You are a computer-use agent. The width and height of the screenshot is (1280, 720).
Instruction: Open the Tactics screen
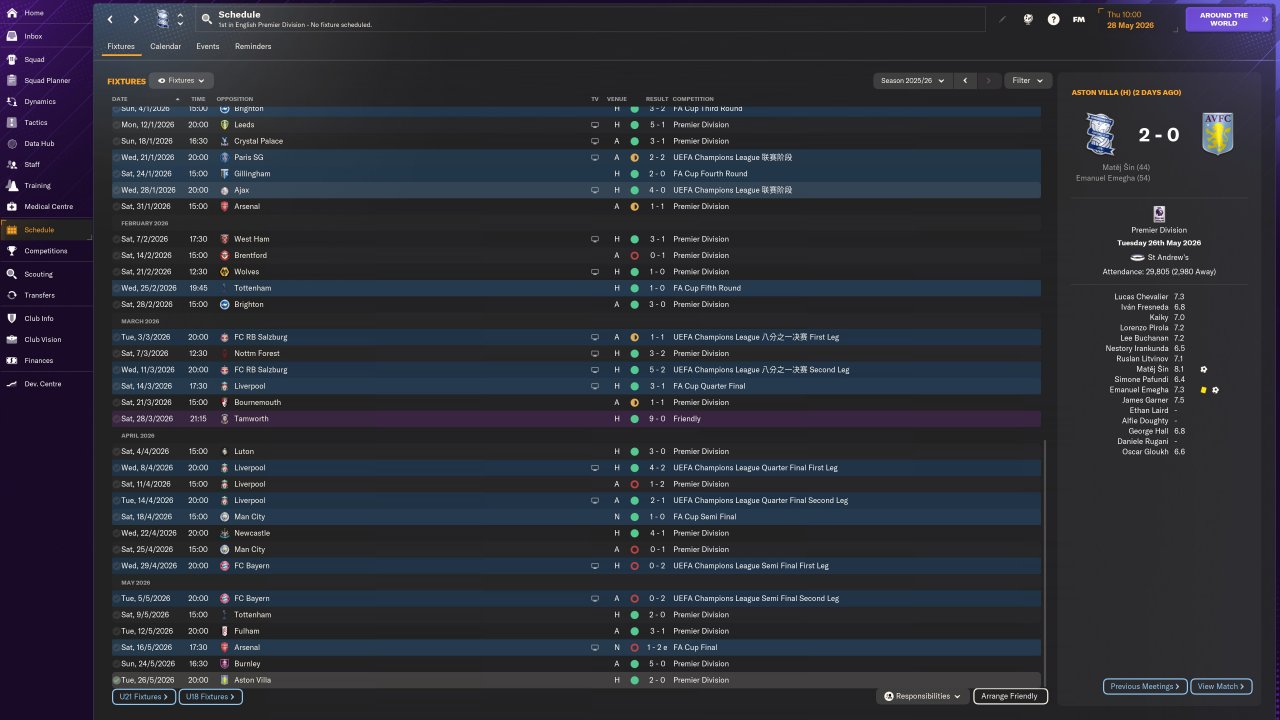point(46,122)
